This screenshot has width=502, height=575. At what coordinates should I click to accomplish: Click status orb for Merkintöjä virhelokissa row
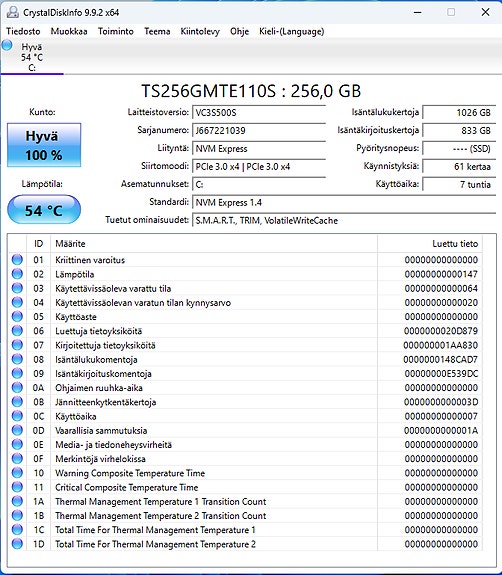pos(17,458)
